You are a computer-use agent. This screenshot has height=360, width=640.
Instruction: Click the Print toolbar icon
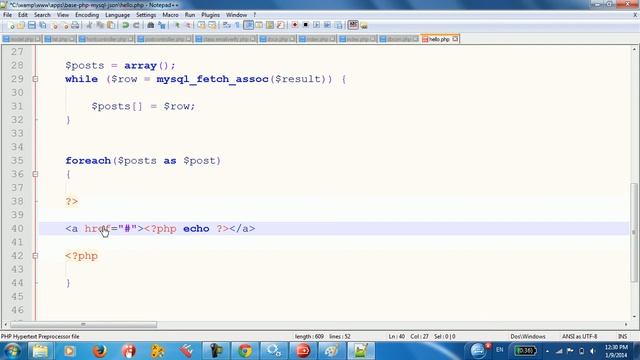(75, 25)
